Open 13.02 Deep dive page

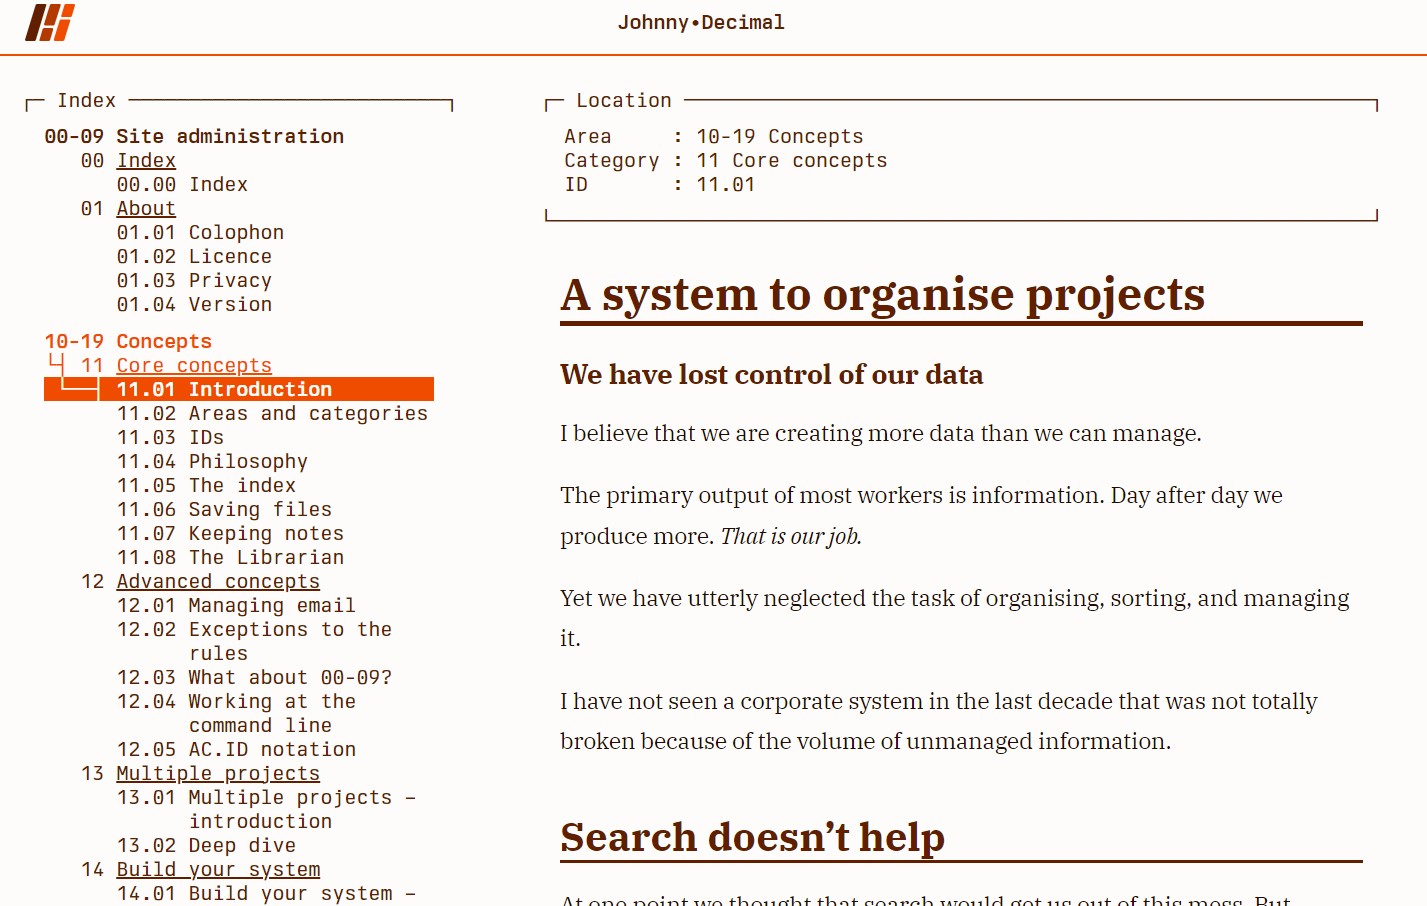pos(206,846)
